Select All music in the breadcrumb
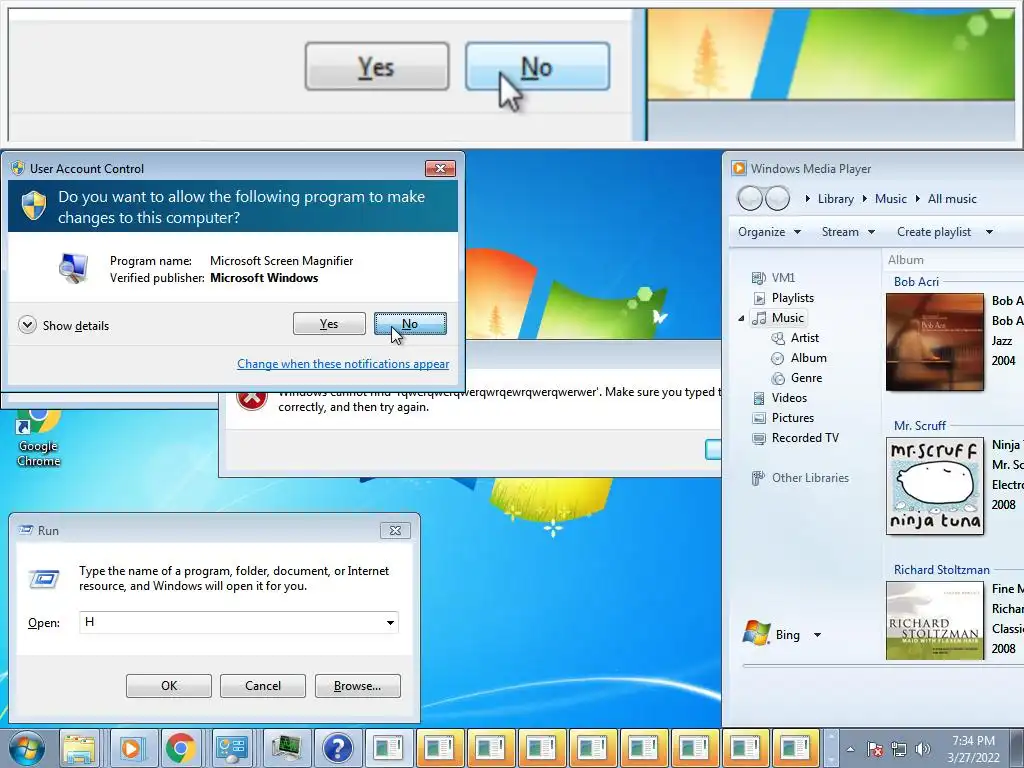This screenshot has width=1024, height=768. coord(952,199)
